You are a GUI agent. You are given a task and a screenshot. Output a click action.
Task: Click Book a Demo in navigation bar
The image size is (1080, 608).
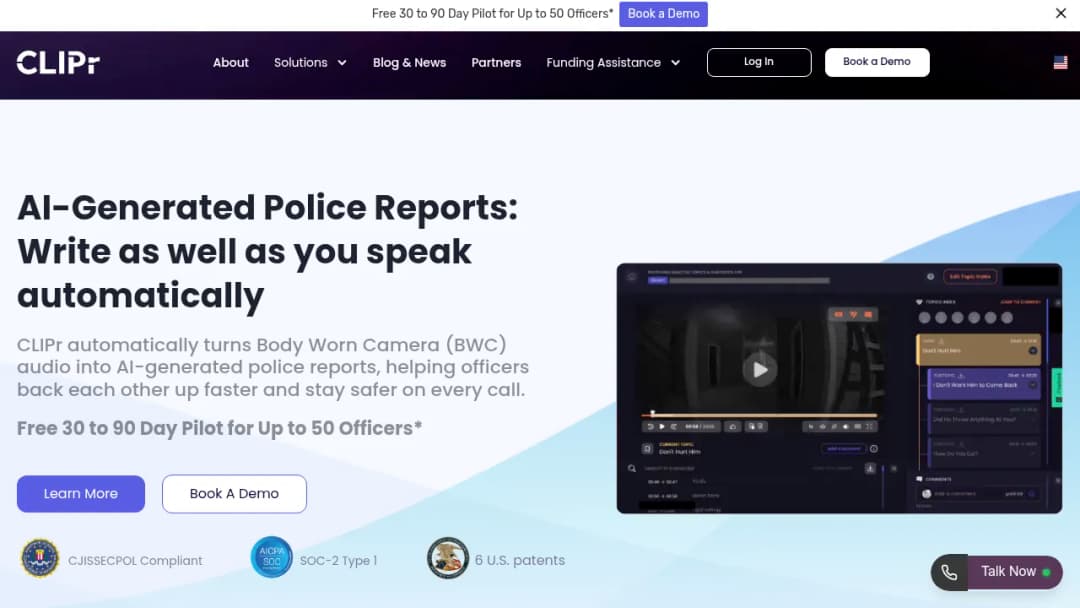[x=877, y=62]
